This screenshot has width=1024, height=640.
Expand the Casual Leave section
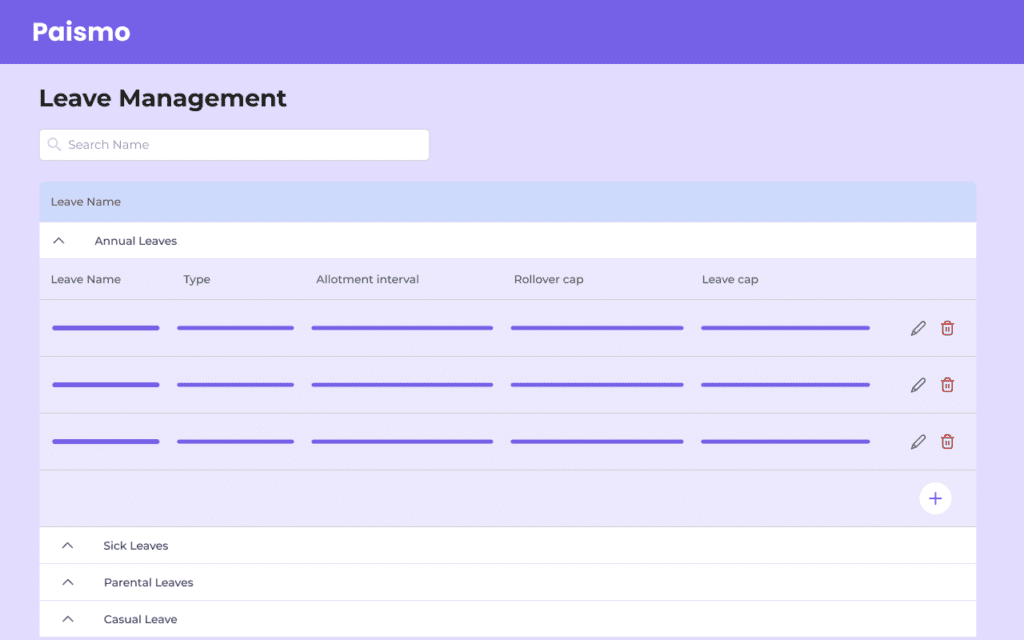tap(67, 618)
